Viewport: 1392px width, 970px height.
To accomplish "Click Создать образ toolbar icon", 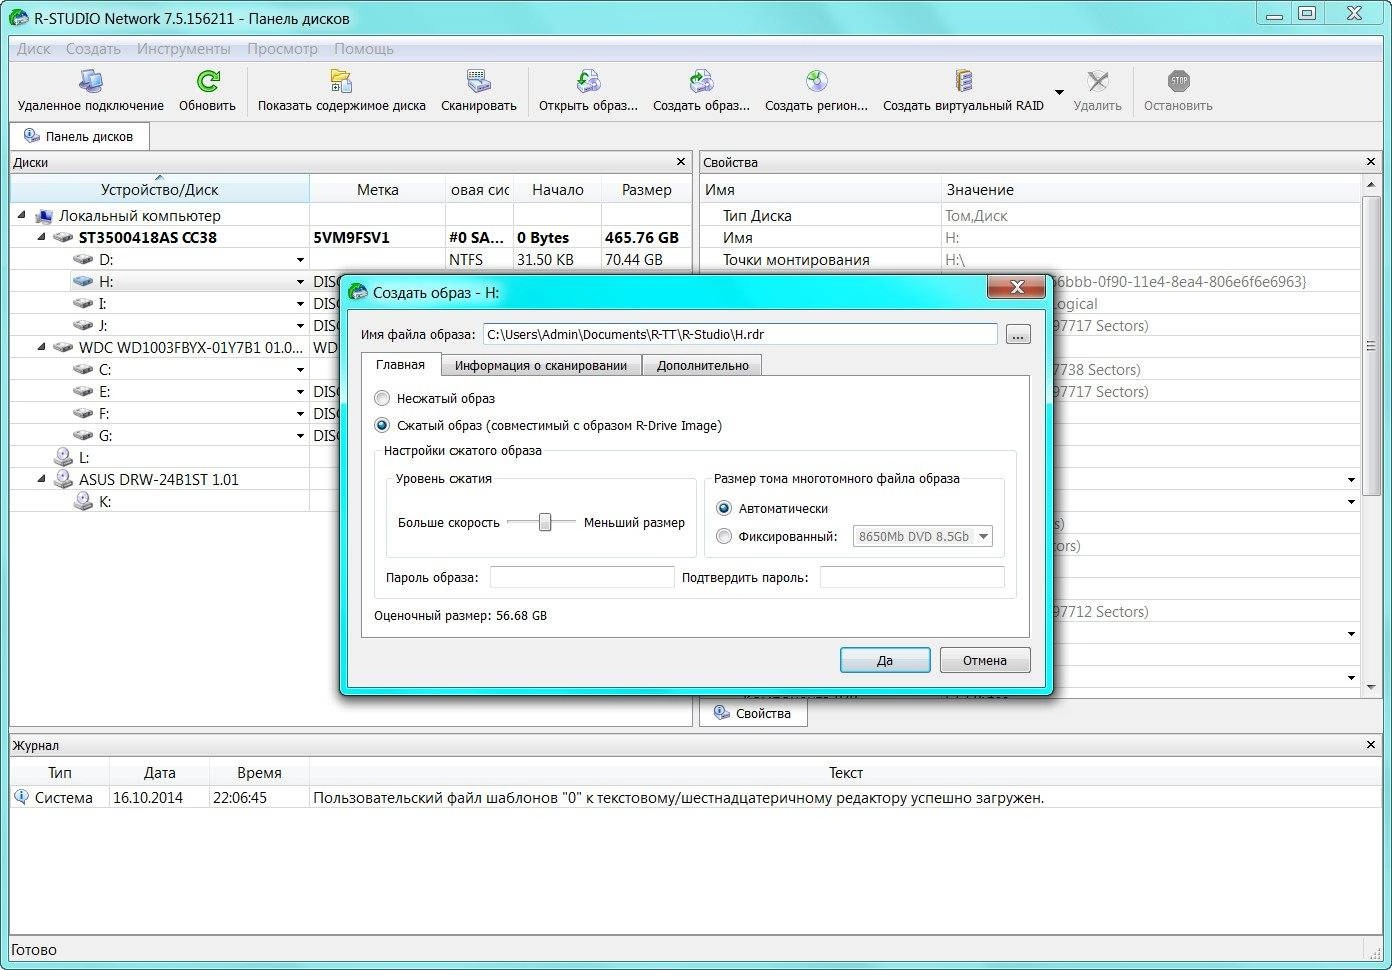I will click(x=701, y=81).
